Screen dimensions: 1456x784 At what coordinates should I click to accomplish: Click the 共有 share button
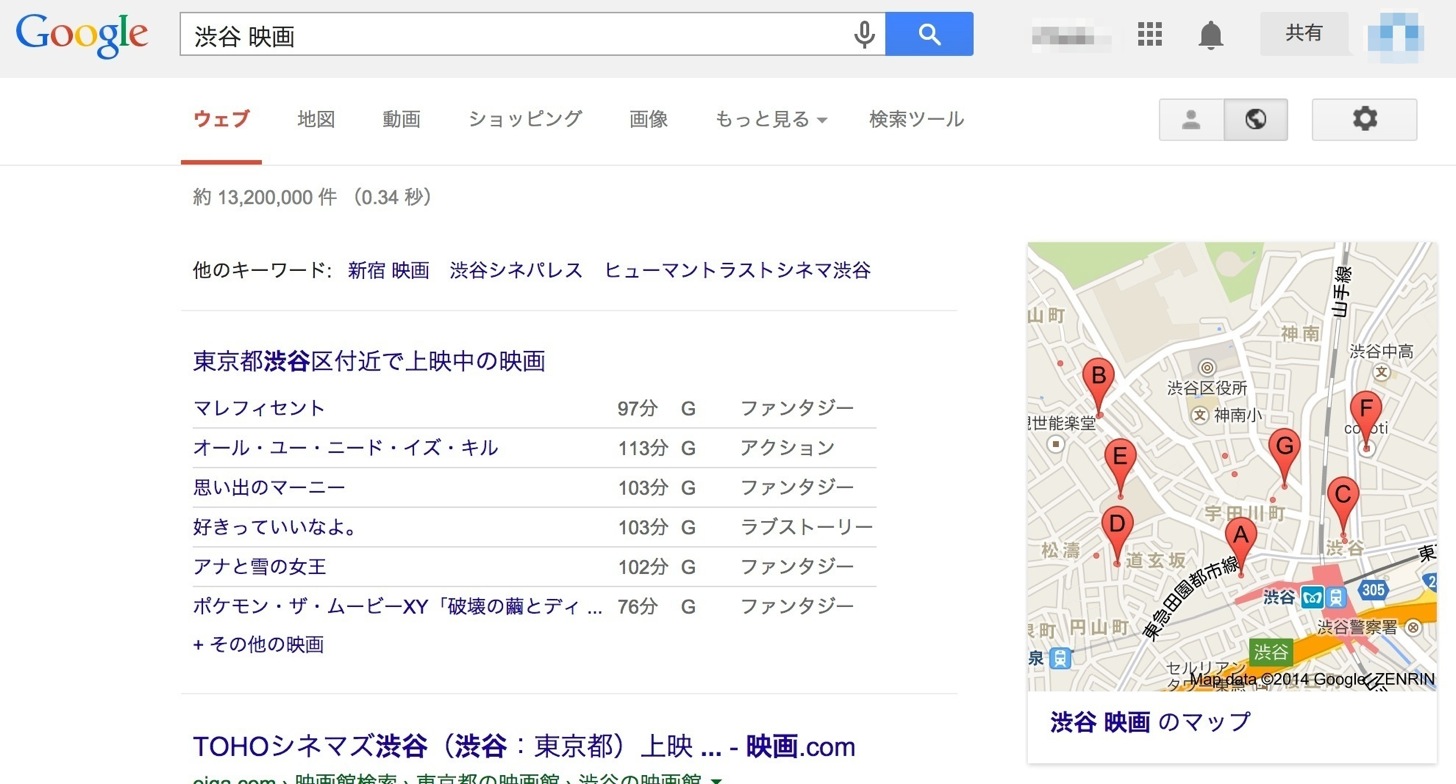coord(1304,33)
